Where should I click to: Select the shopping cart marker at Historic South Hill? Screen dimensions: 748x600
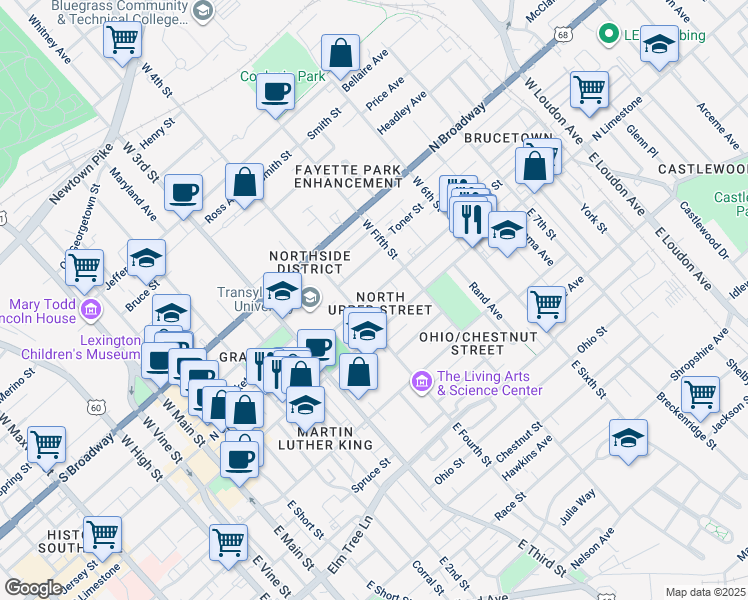click(x=102, y=536)
